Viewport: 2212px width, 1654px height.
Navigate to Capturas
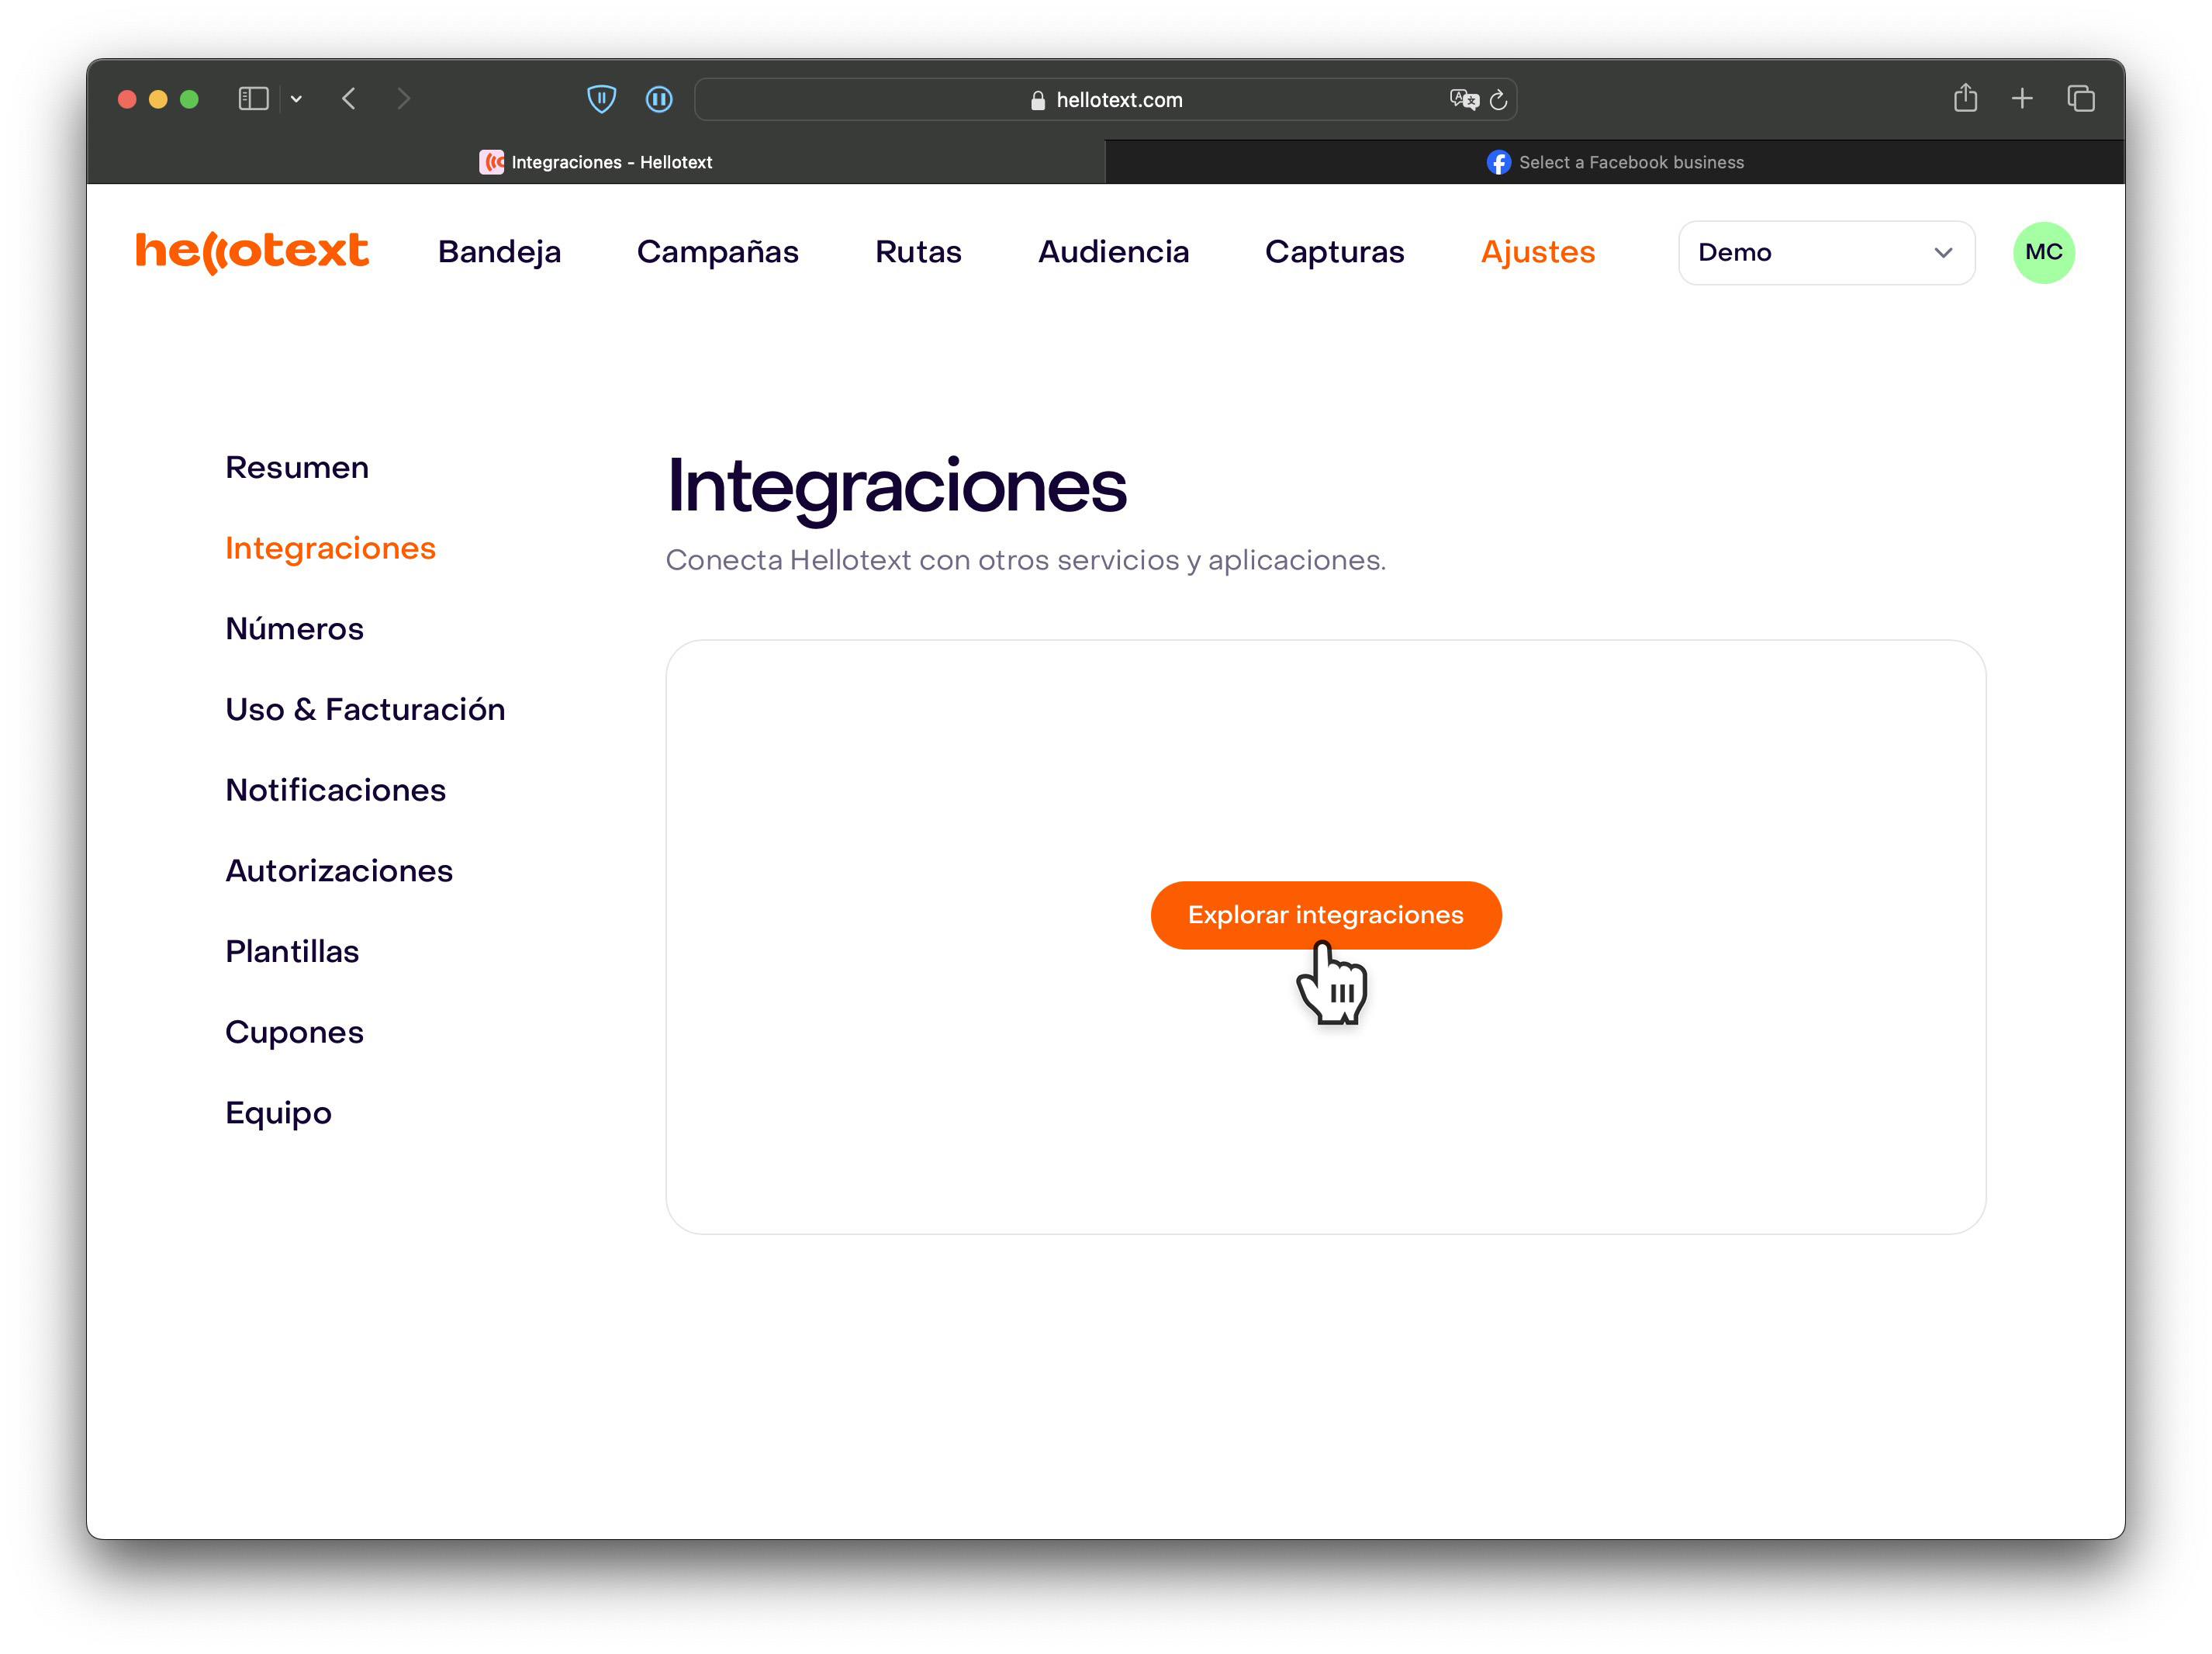pos(1334,252)
